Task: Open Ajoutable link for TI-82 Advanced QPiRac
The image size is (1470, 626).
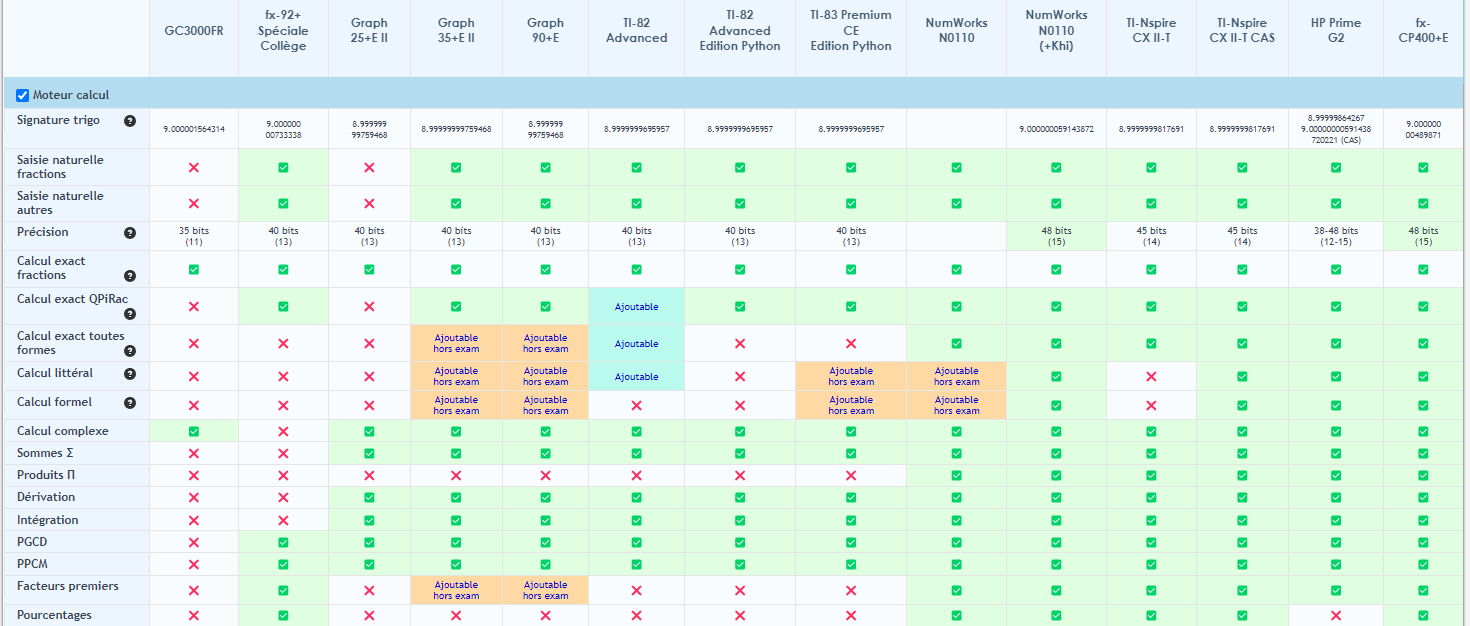Action: [x=637, y=307]
